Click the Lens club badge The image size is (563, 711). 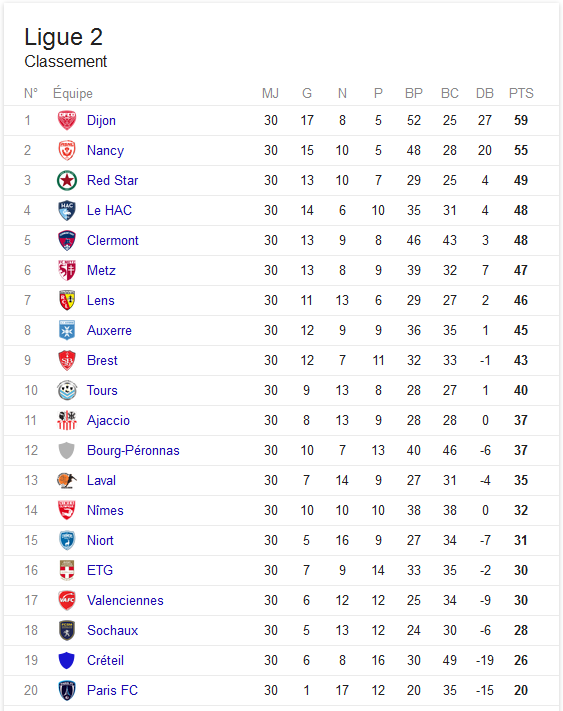tap(67, 300)
